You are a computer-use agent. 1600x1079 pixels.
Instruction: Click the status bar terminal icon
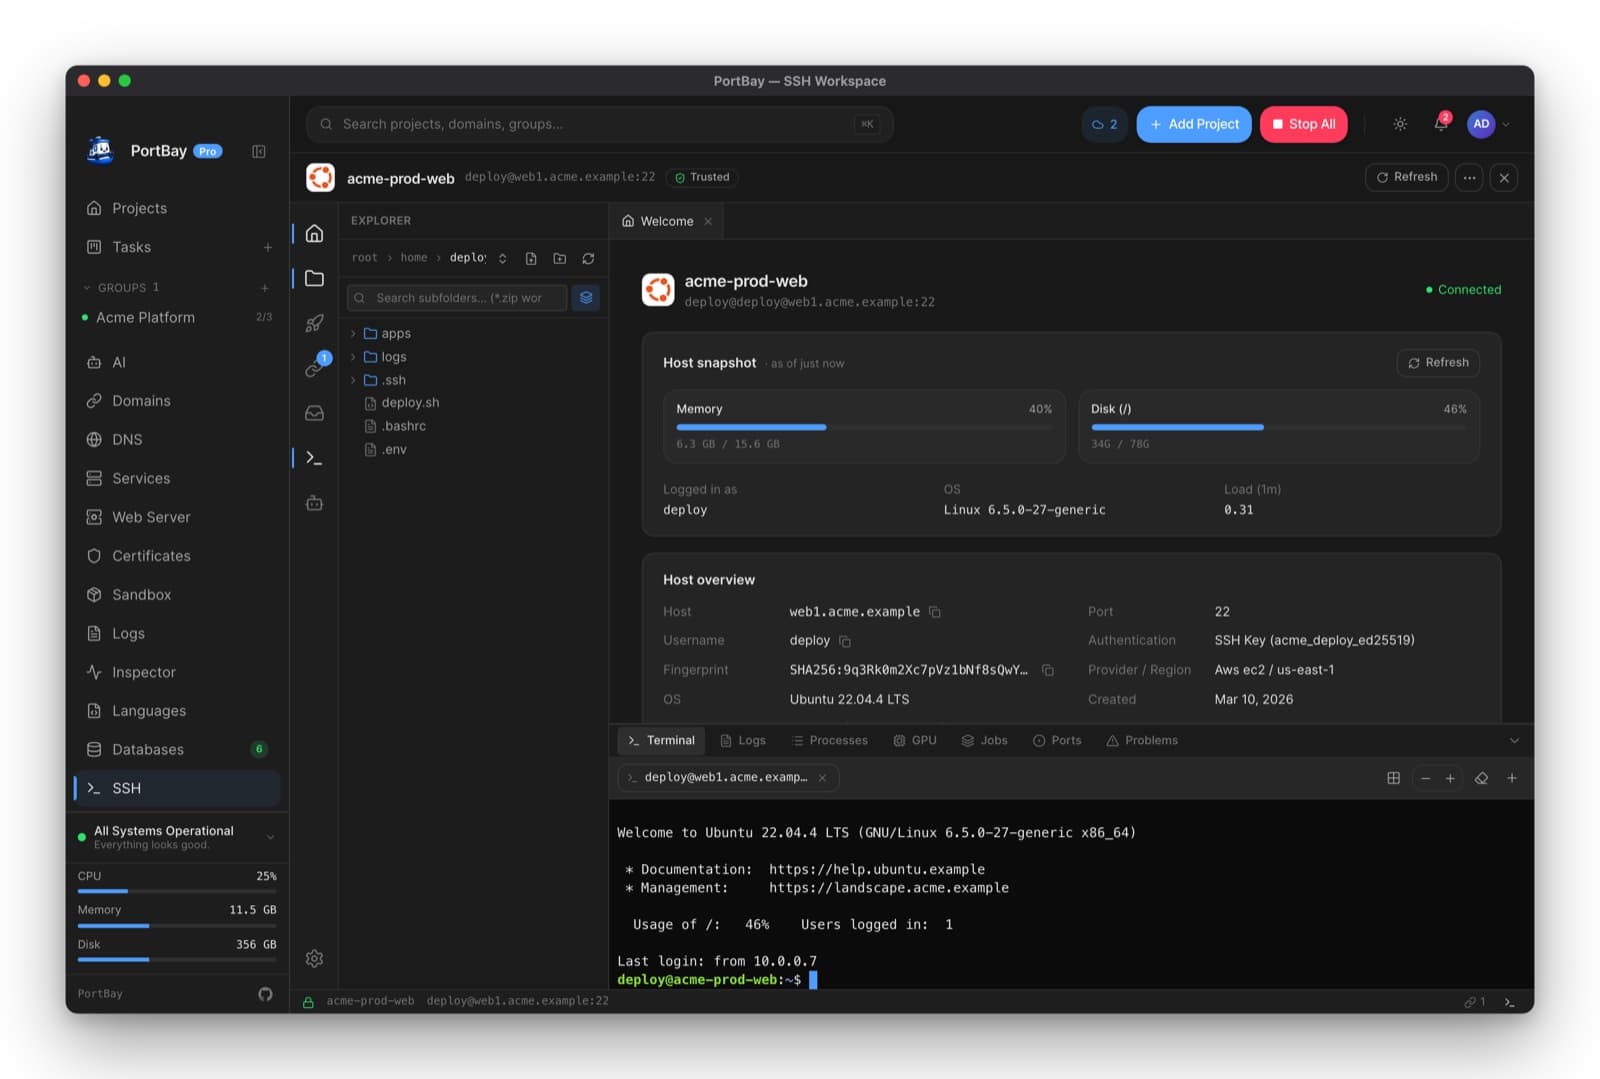1510,1001
